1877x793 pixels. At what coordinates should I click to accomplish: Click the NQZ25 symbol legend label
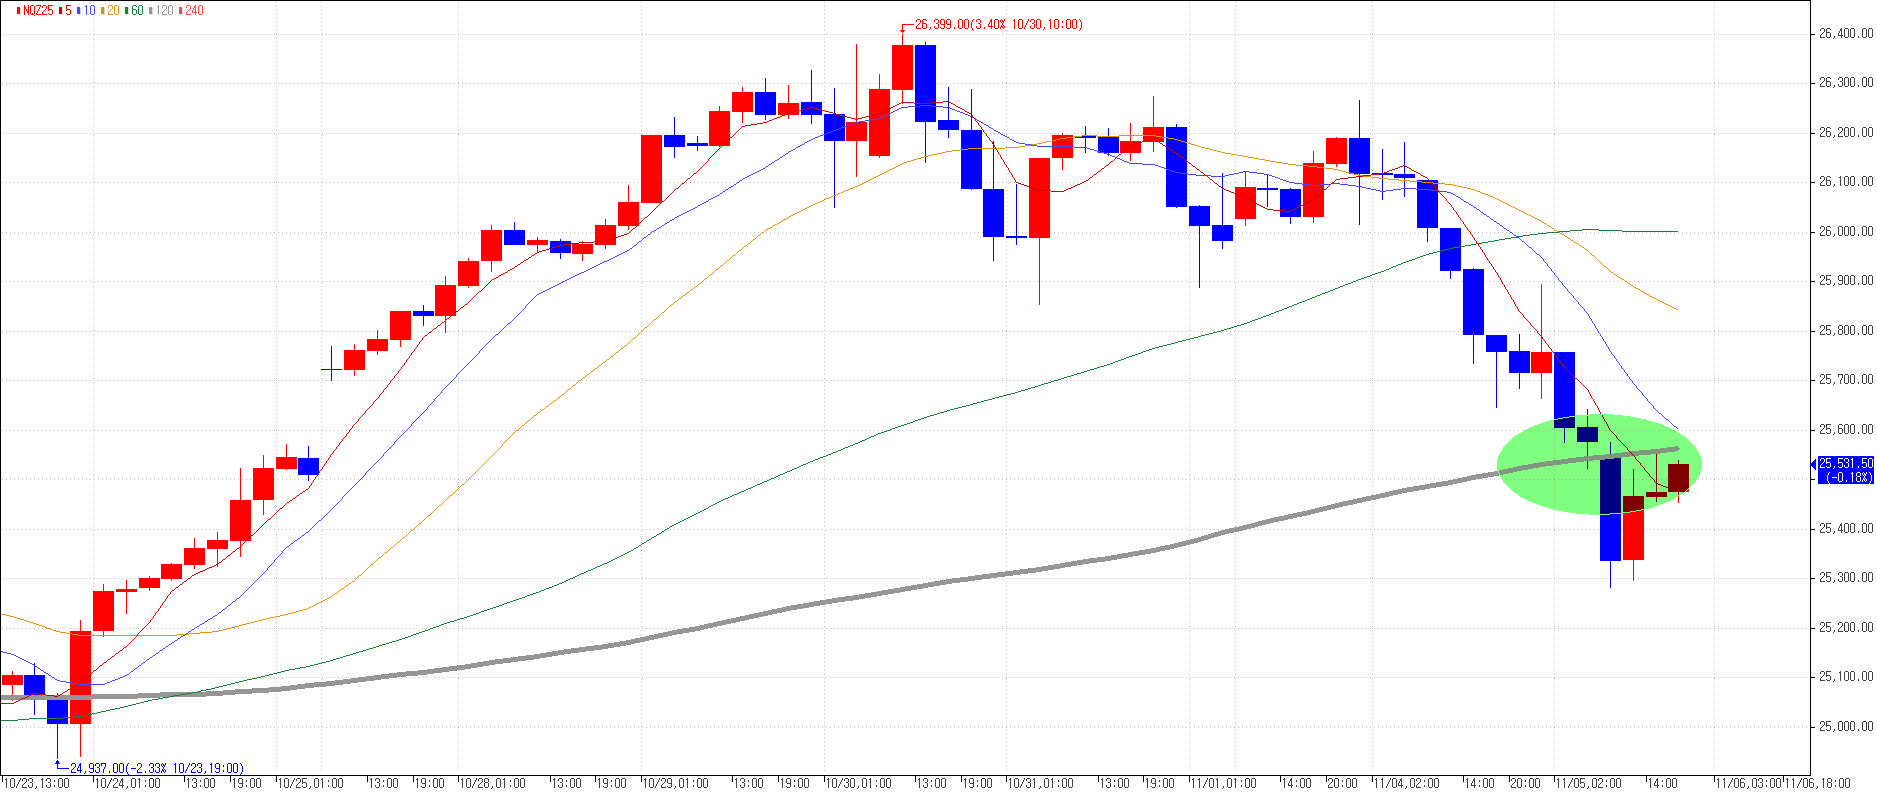click(x=38, y=10)
